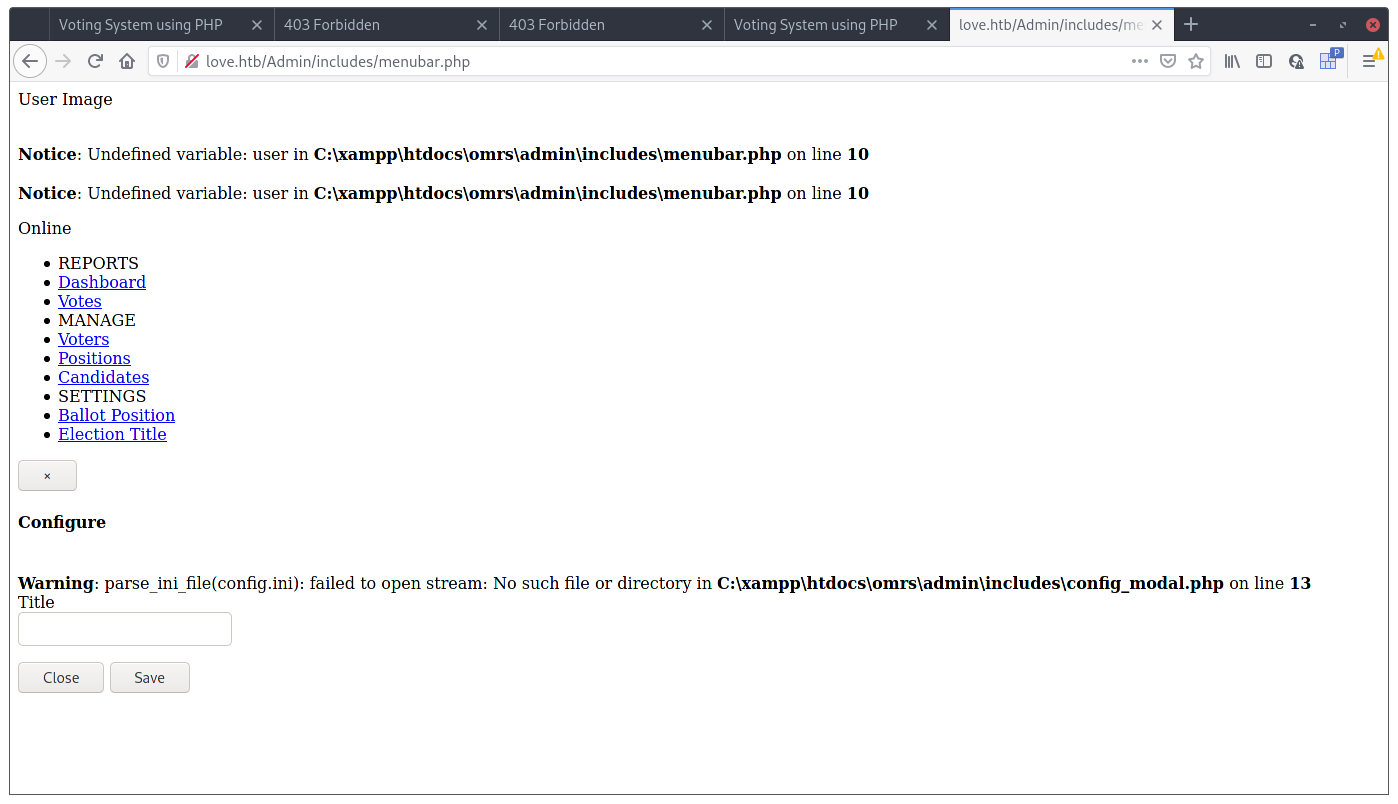1398x804 pixels.
Task: Open the browser home page
Action: point(127,61)
